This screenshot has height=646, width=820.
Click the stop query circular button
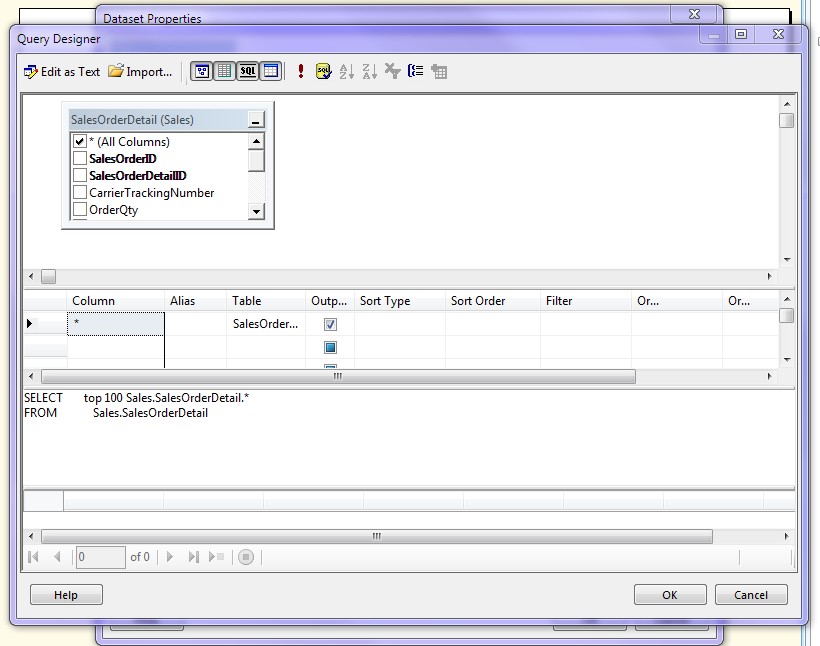(246, 557)
